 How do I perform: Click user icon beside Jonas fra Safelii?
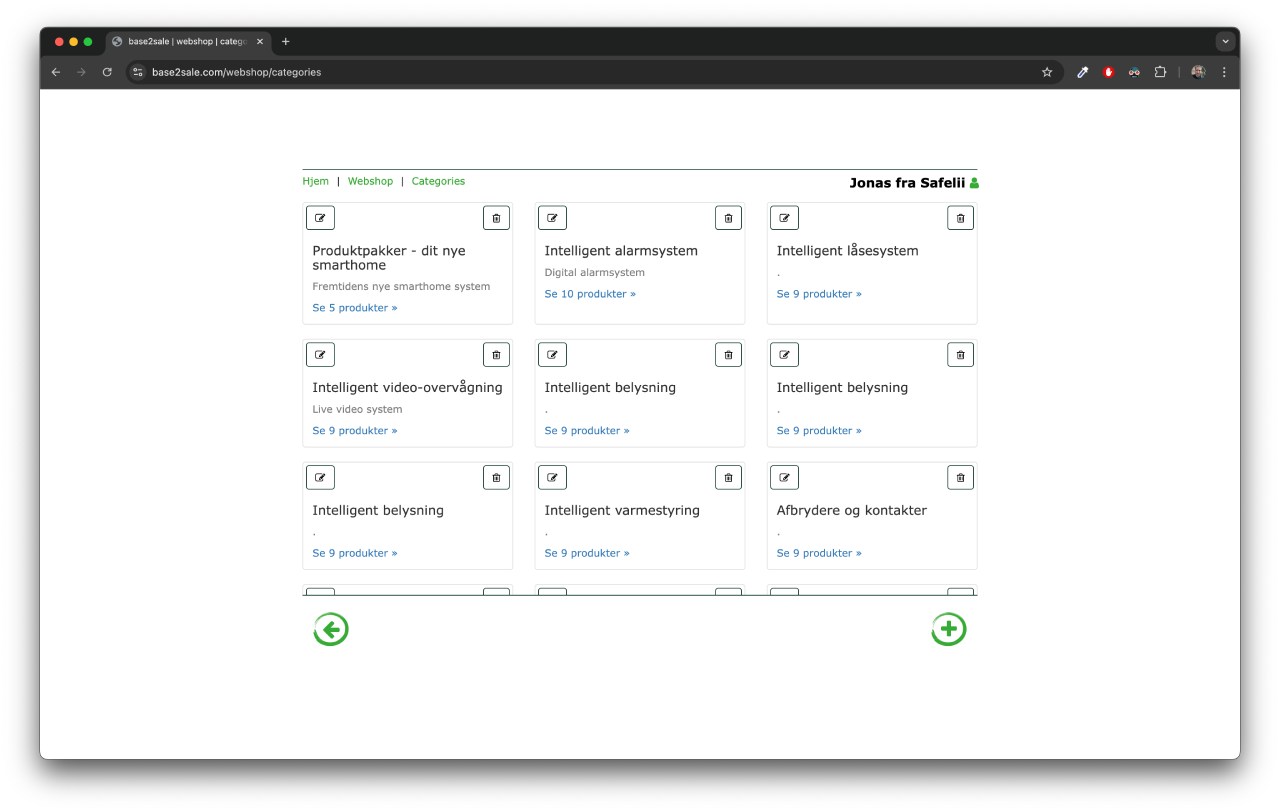(x=974, y=183)
